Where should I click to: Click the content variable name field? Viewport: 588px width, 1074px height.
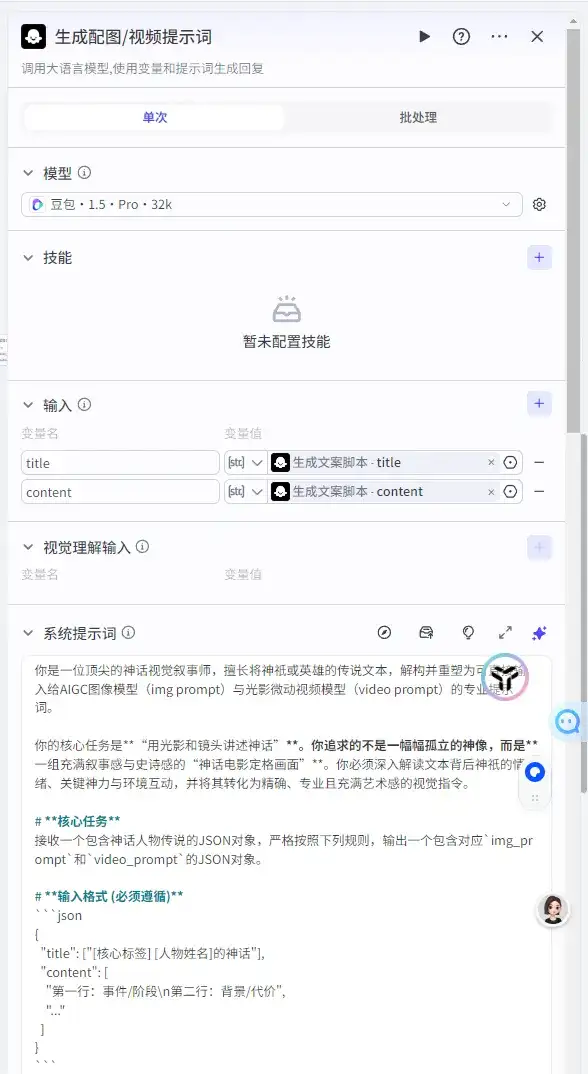120,492
